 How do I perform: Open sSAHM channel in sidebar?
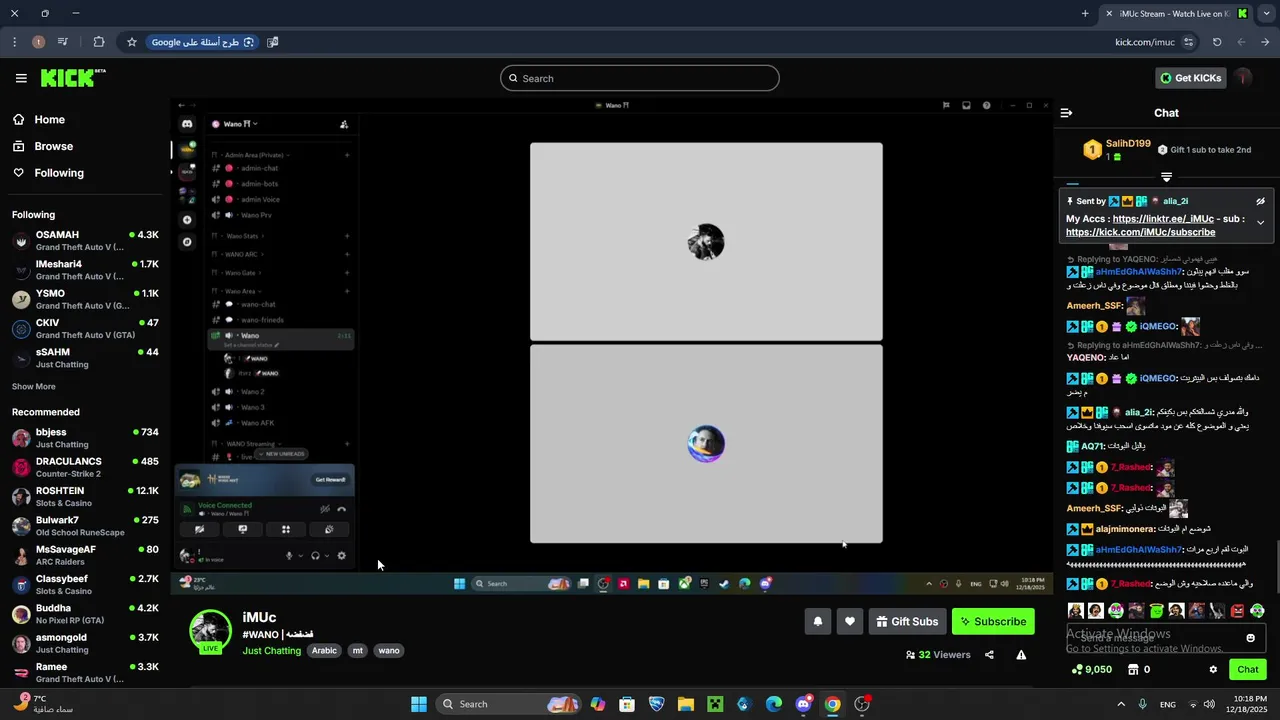coord(85,358)
